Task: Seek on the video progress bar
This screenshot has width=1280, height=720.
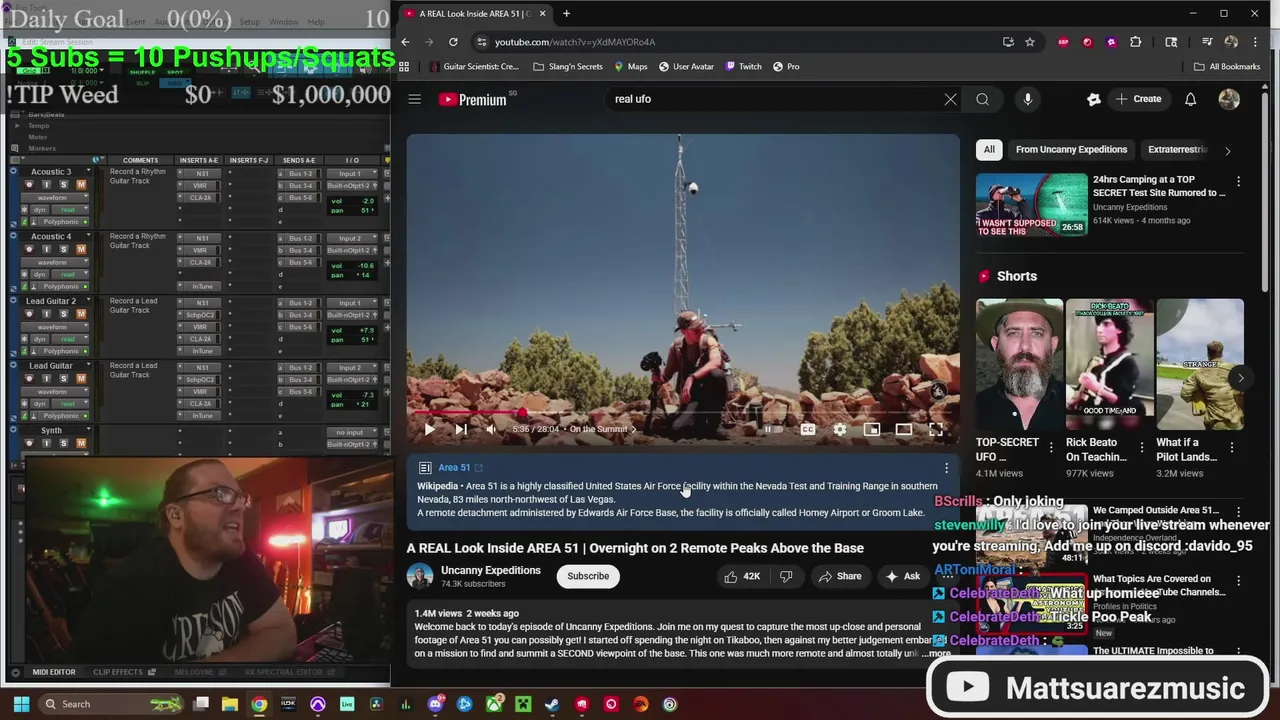Action: 683,412
